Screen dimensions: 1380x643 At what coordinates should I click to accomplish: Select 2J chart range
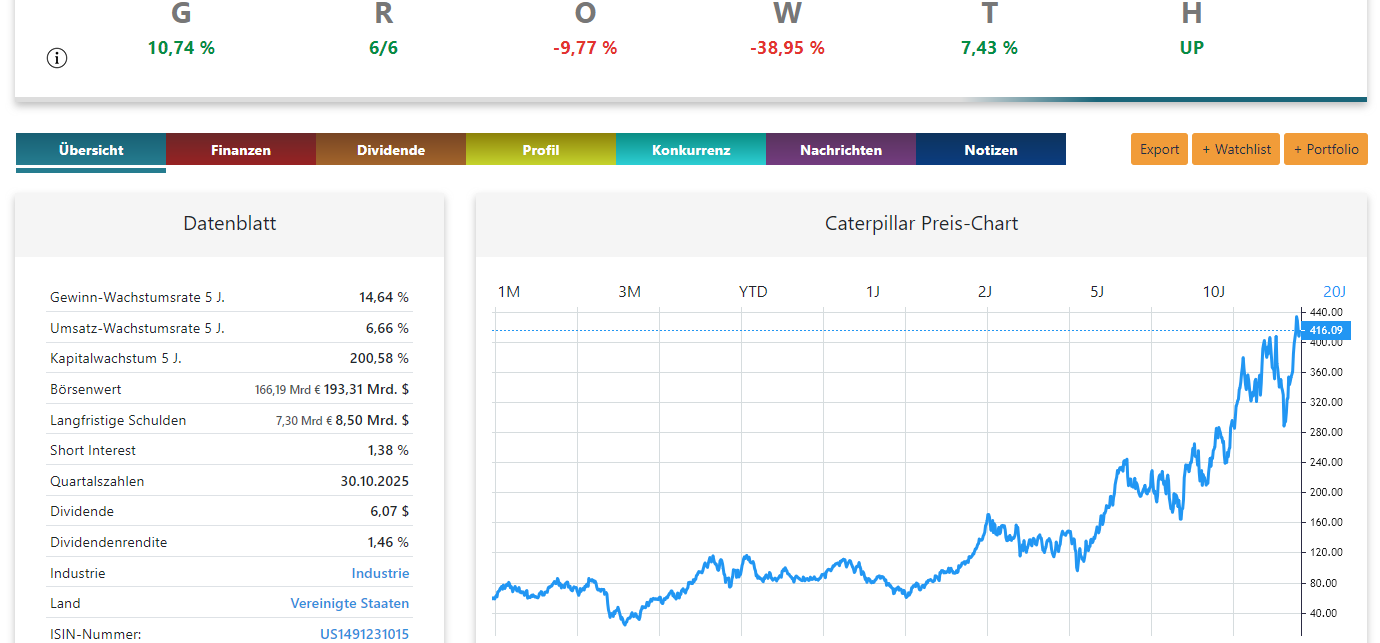(x=985, y=292)
